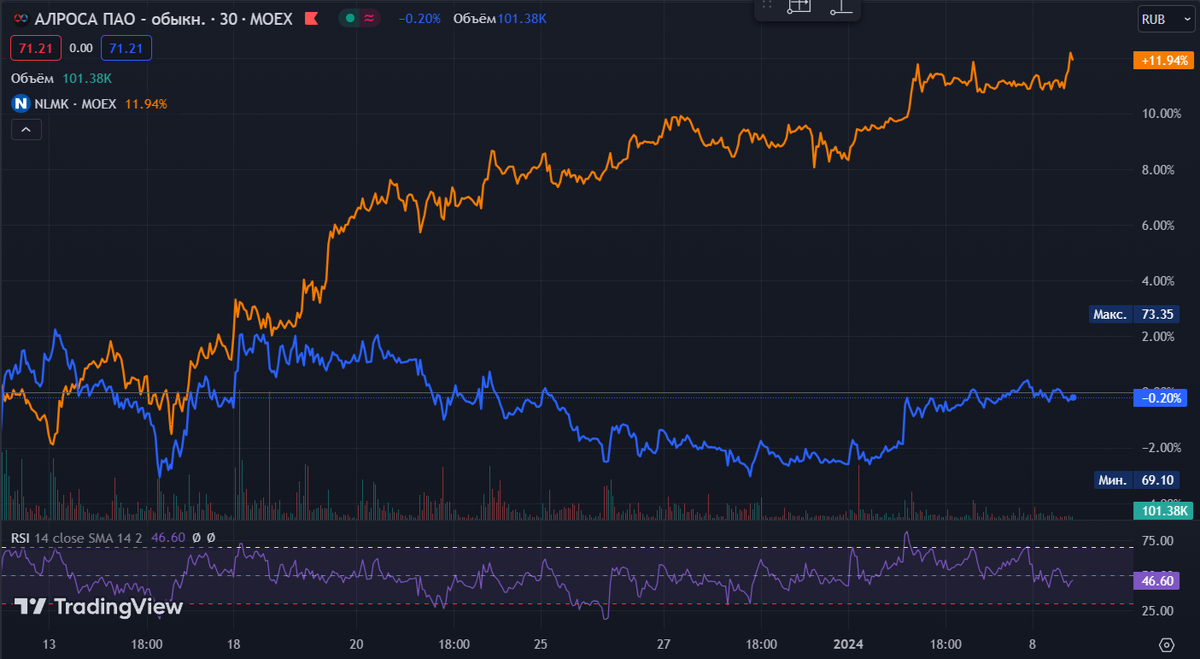Click the green market status dot

coord(350,18)
